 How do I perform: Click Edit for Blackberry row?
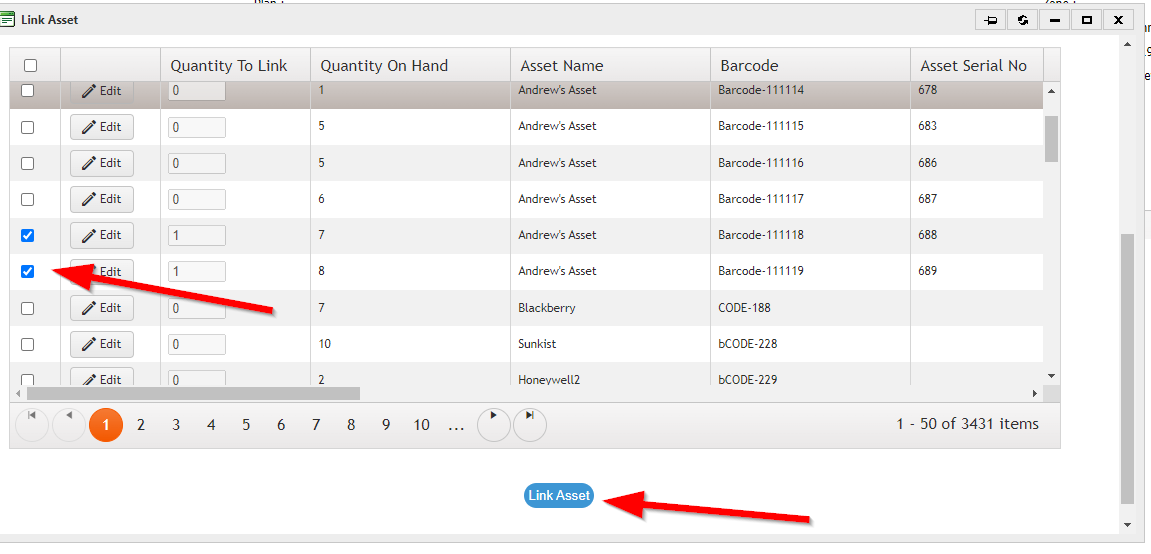[x=102, y=307]
